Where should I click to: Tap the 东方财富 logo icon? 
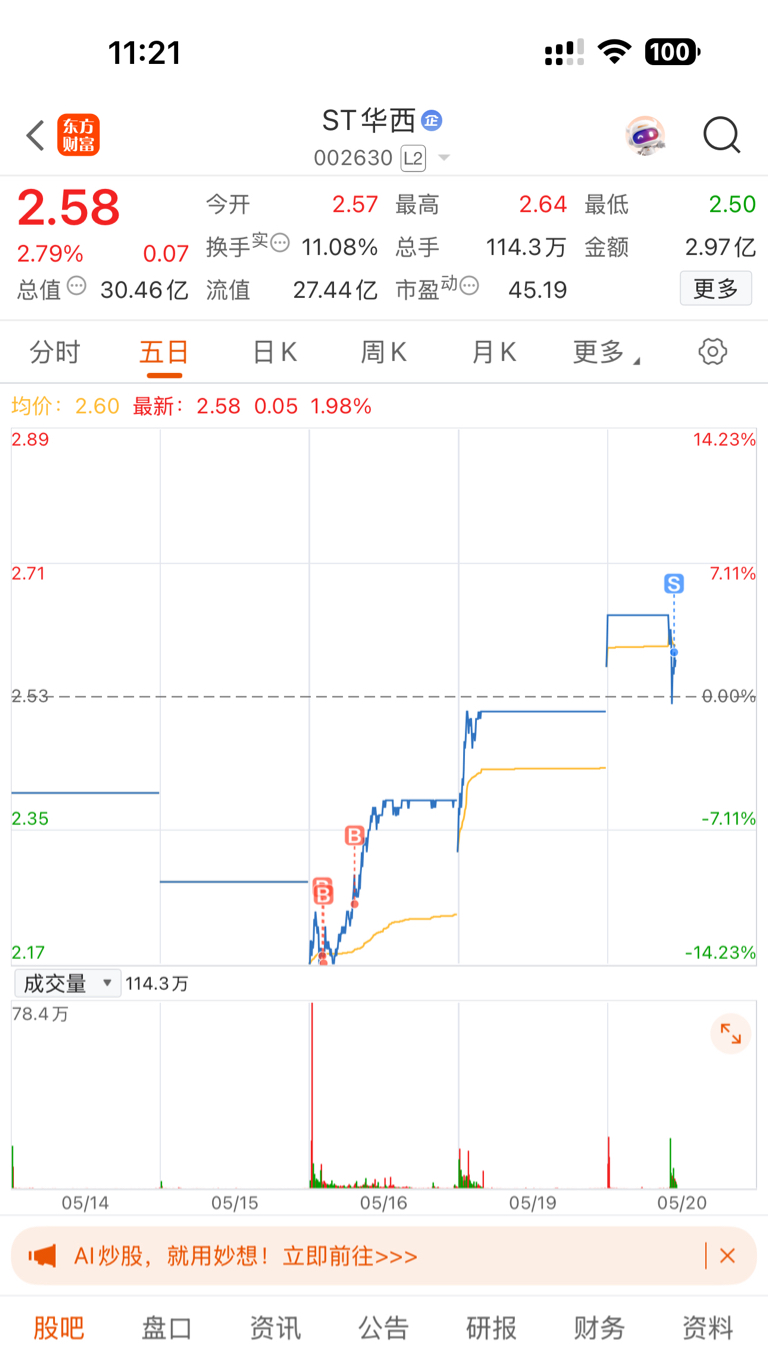point(79,135)
